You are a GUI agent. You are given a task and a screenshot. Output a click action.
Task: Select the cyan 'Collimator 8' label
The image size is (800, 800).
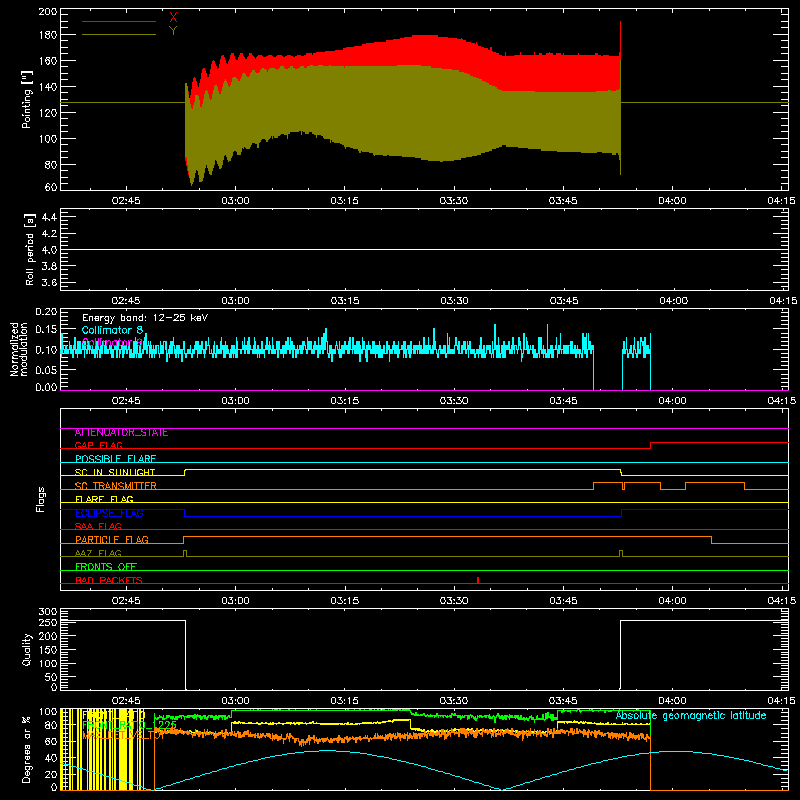(112, 330)
